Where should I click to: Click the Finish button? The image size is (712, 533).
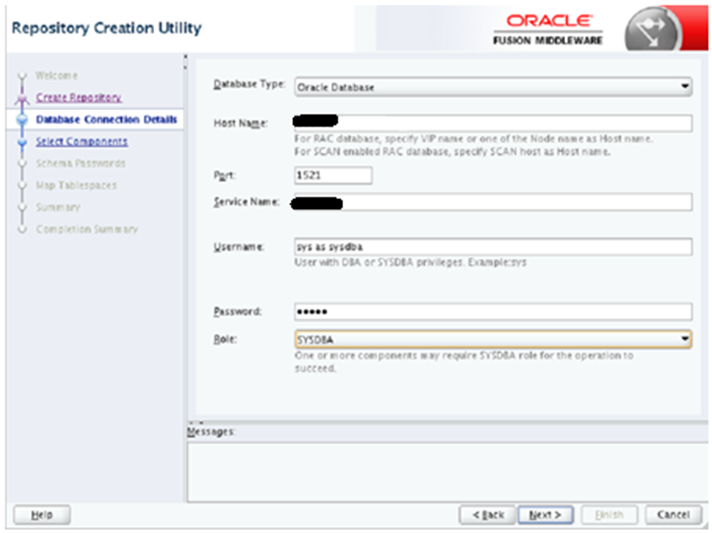[x=609, y=515]
